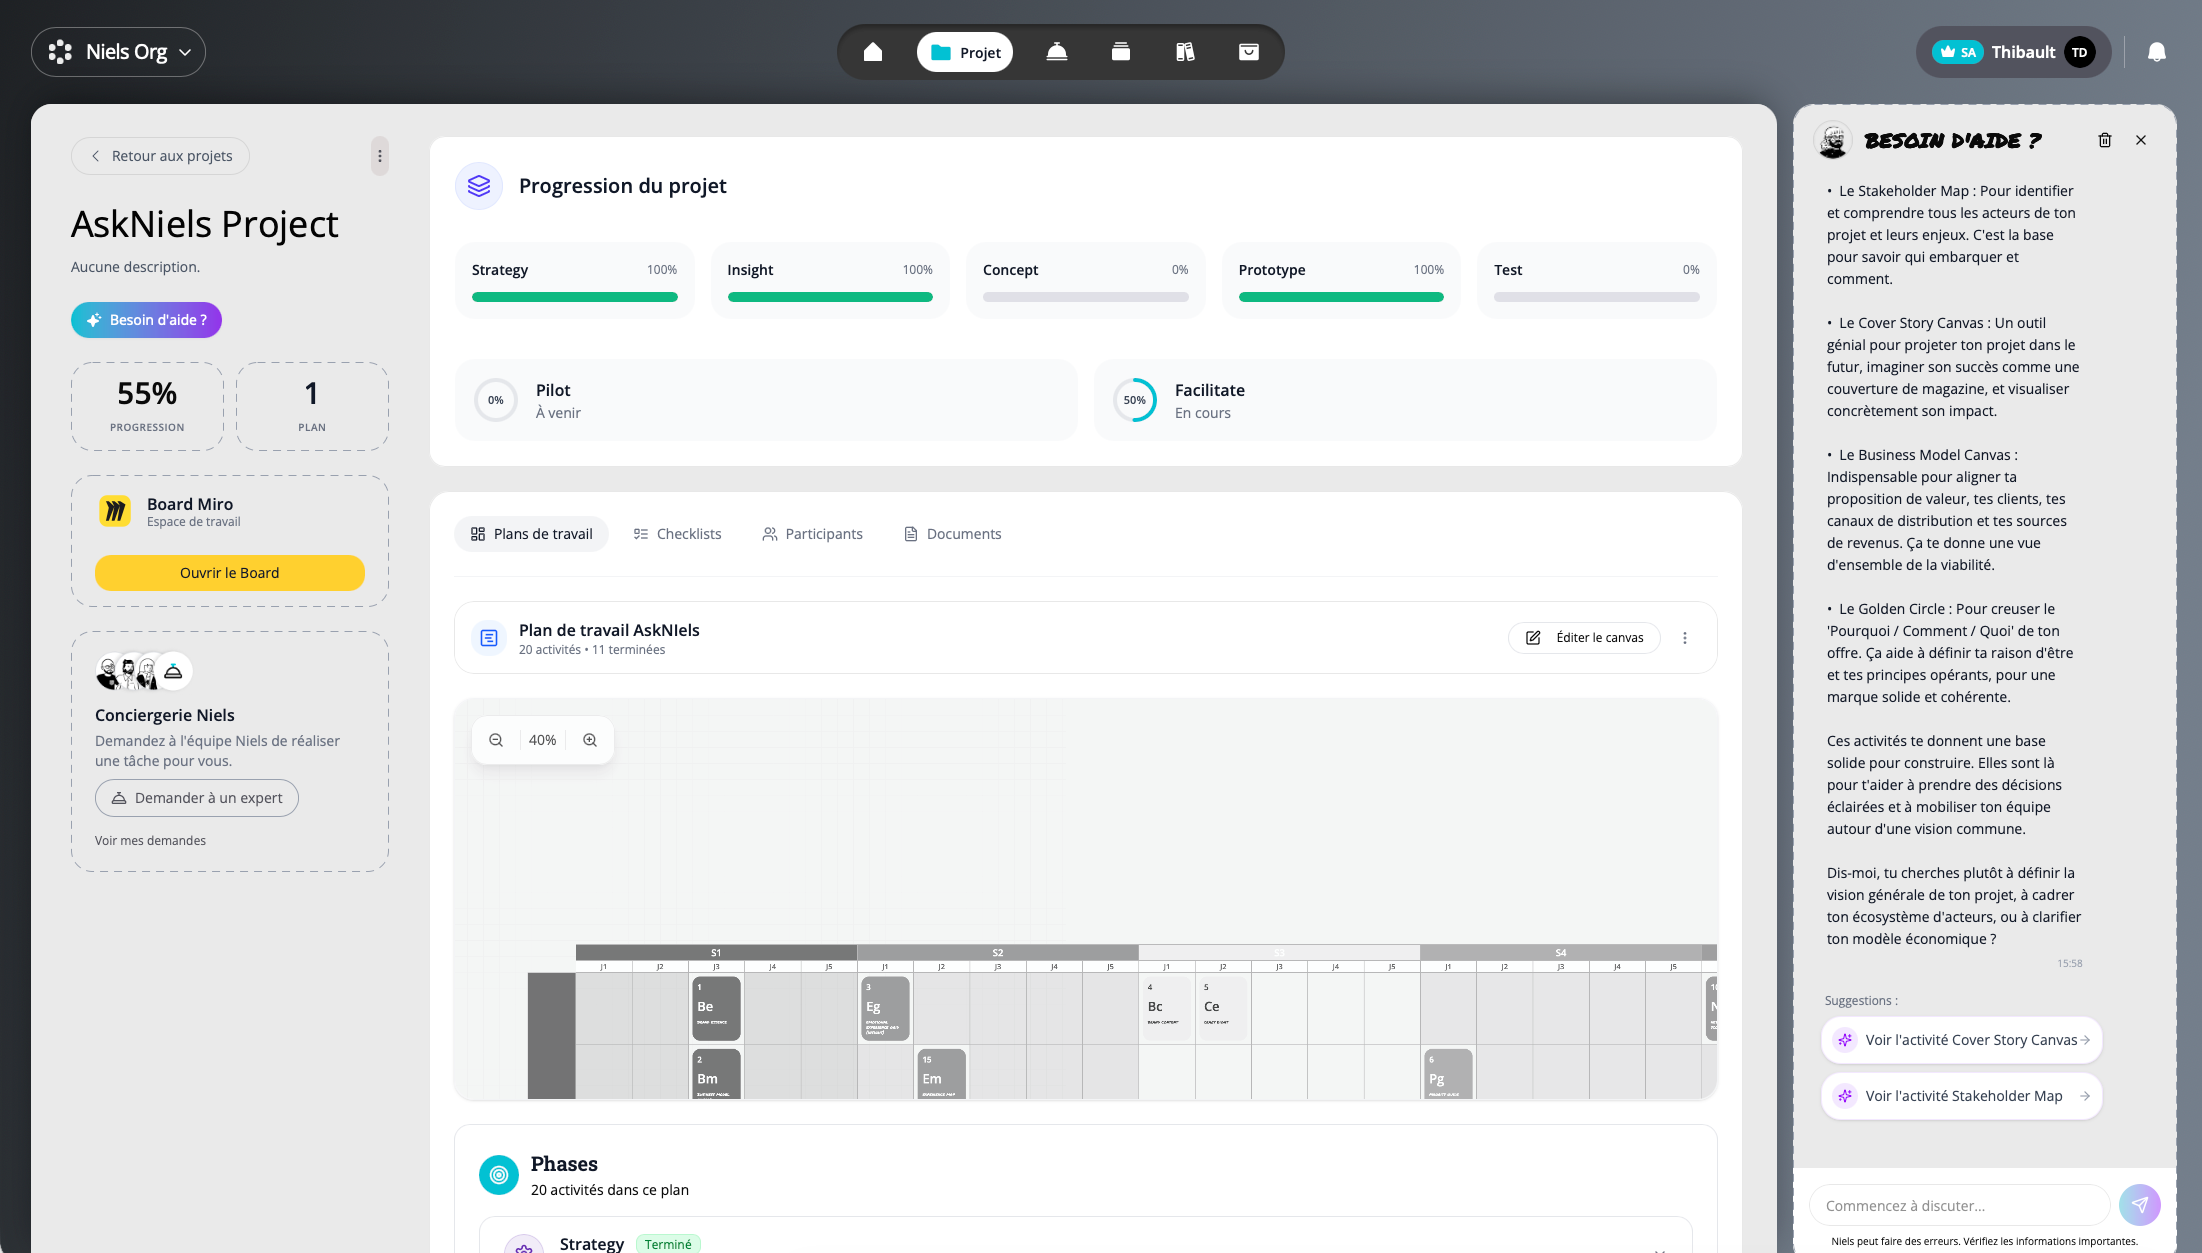Select the concierge bell icon in navbar
Screen dimensions: 2202x1253
[1057, 51]
